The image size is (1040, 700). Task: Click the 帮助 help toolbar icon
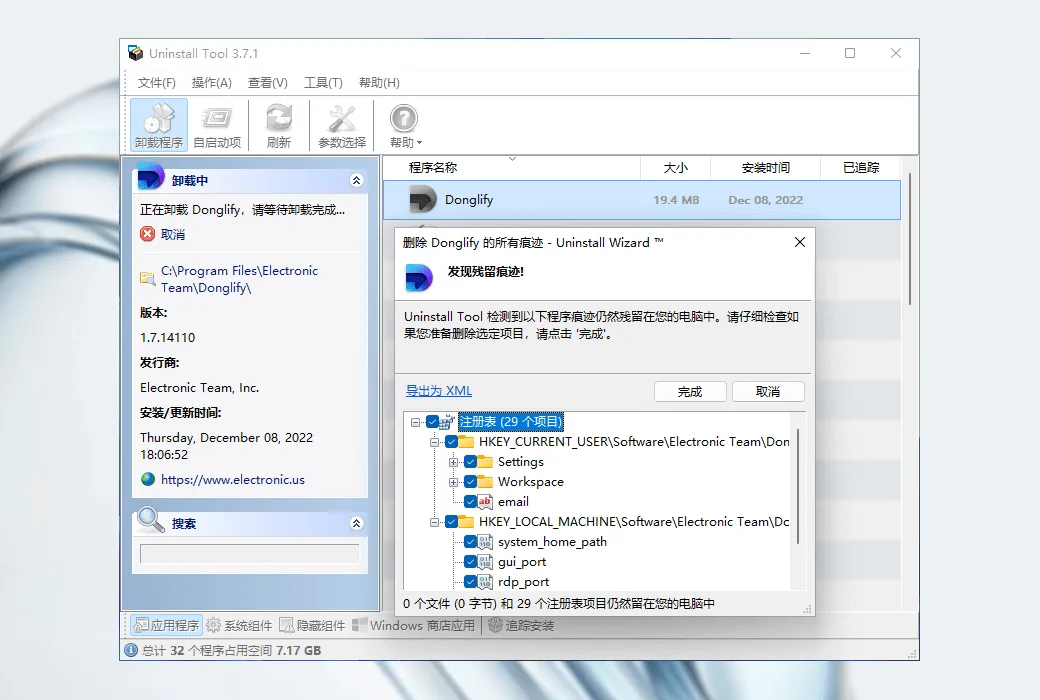(403, 119)
